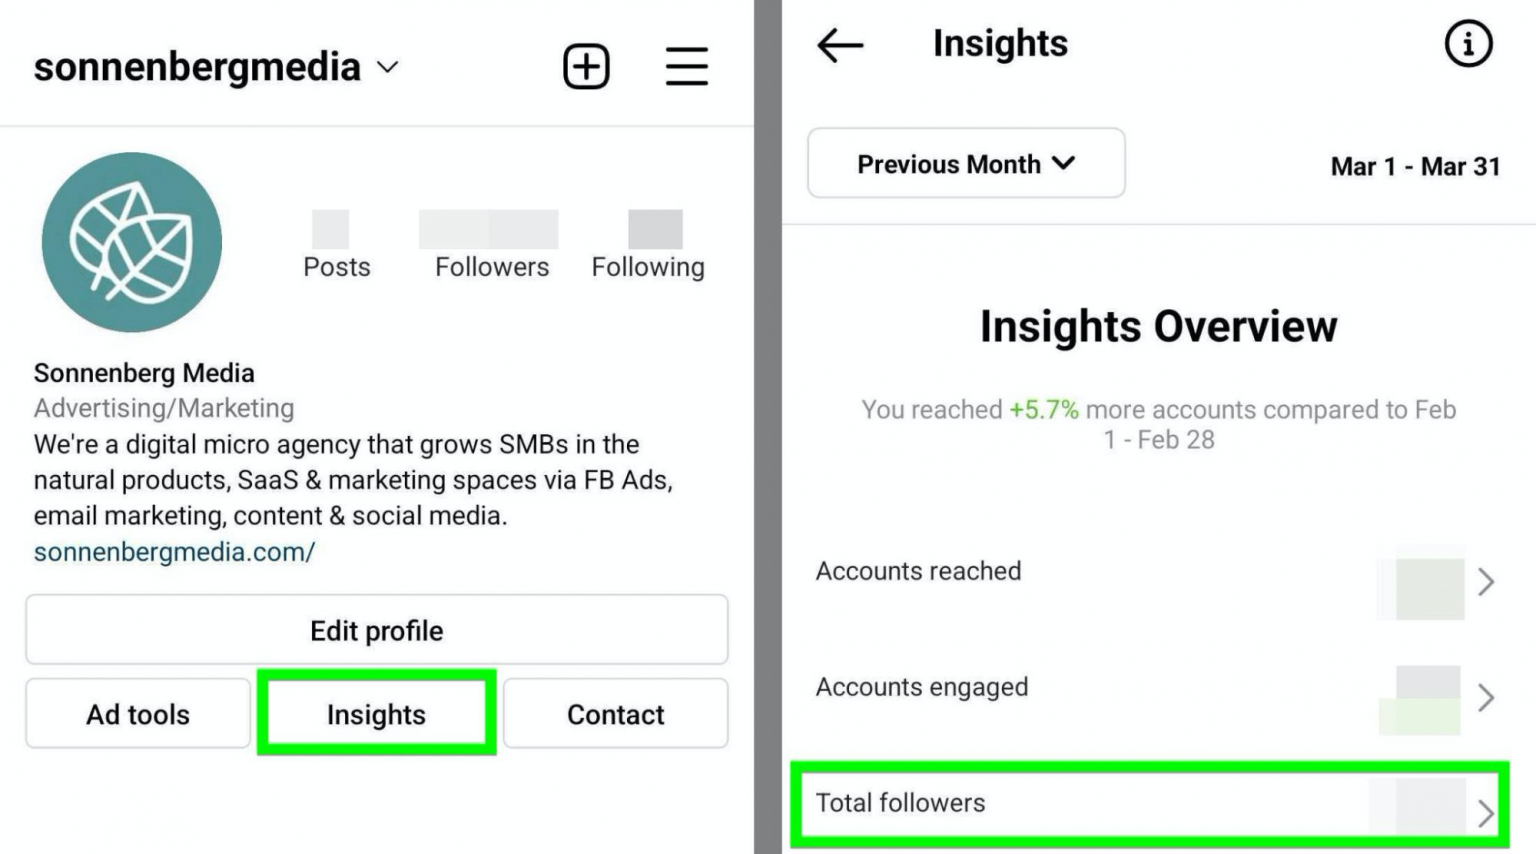Open Accounts engaged details chevron
This screenshot has width=1536, height=854.
1486,697
